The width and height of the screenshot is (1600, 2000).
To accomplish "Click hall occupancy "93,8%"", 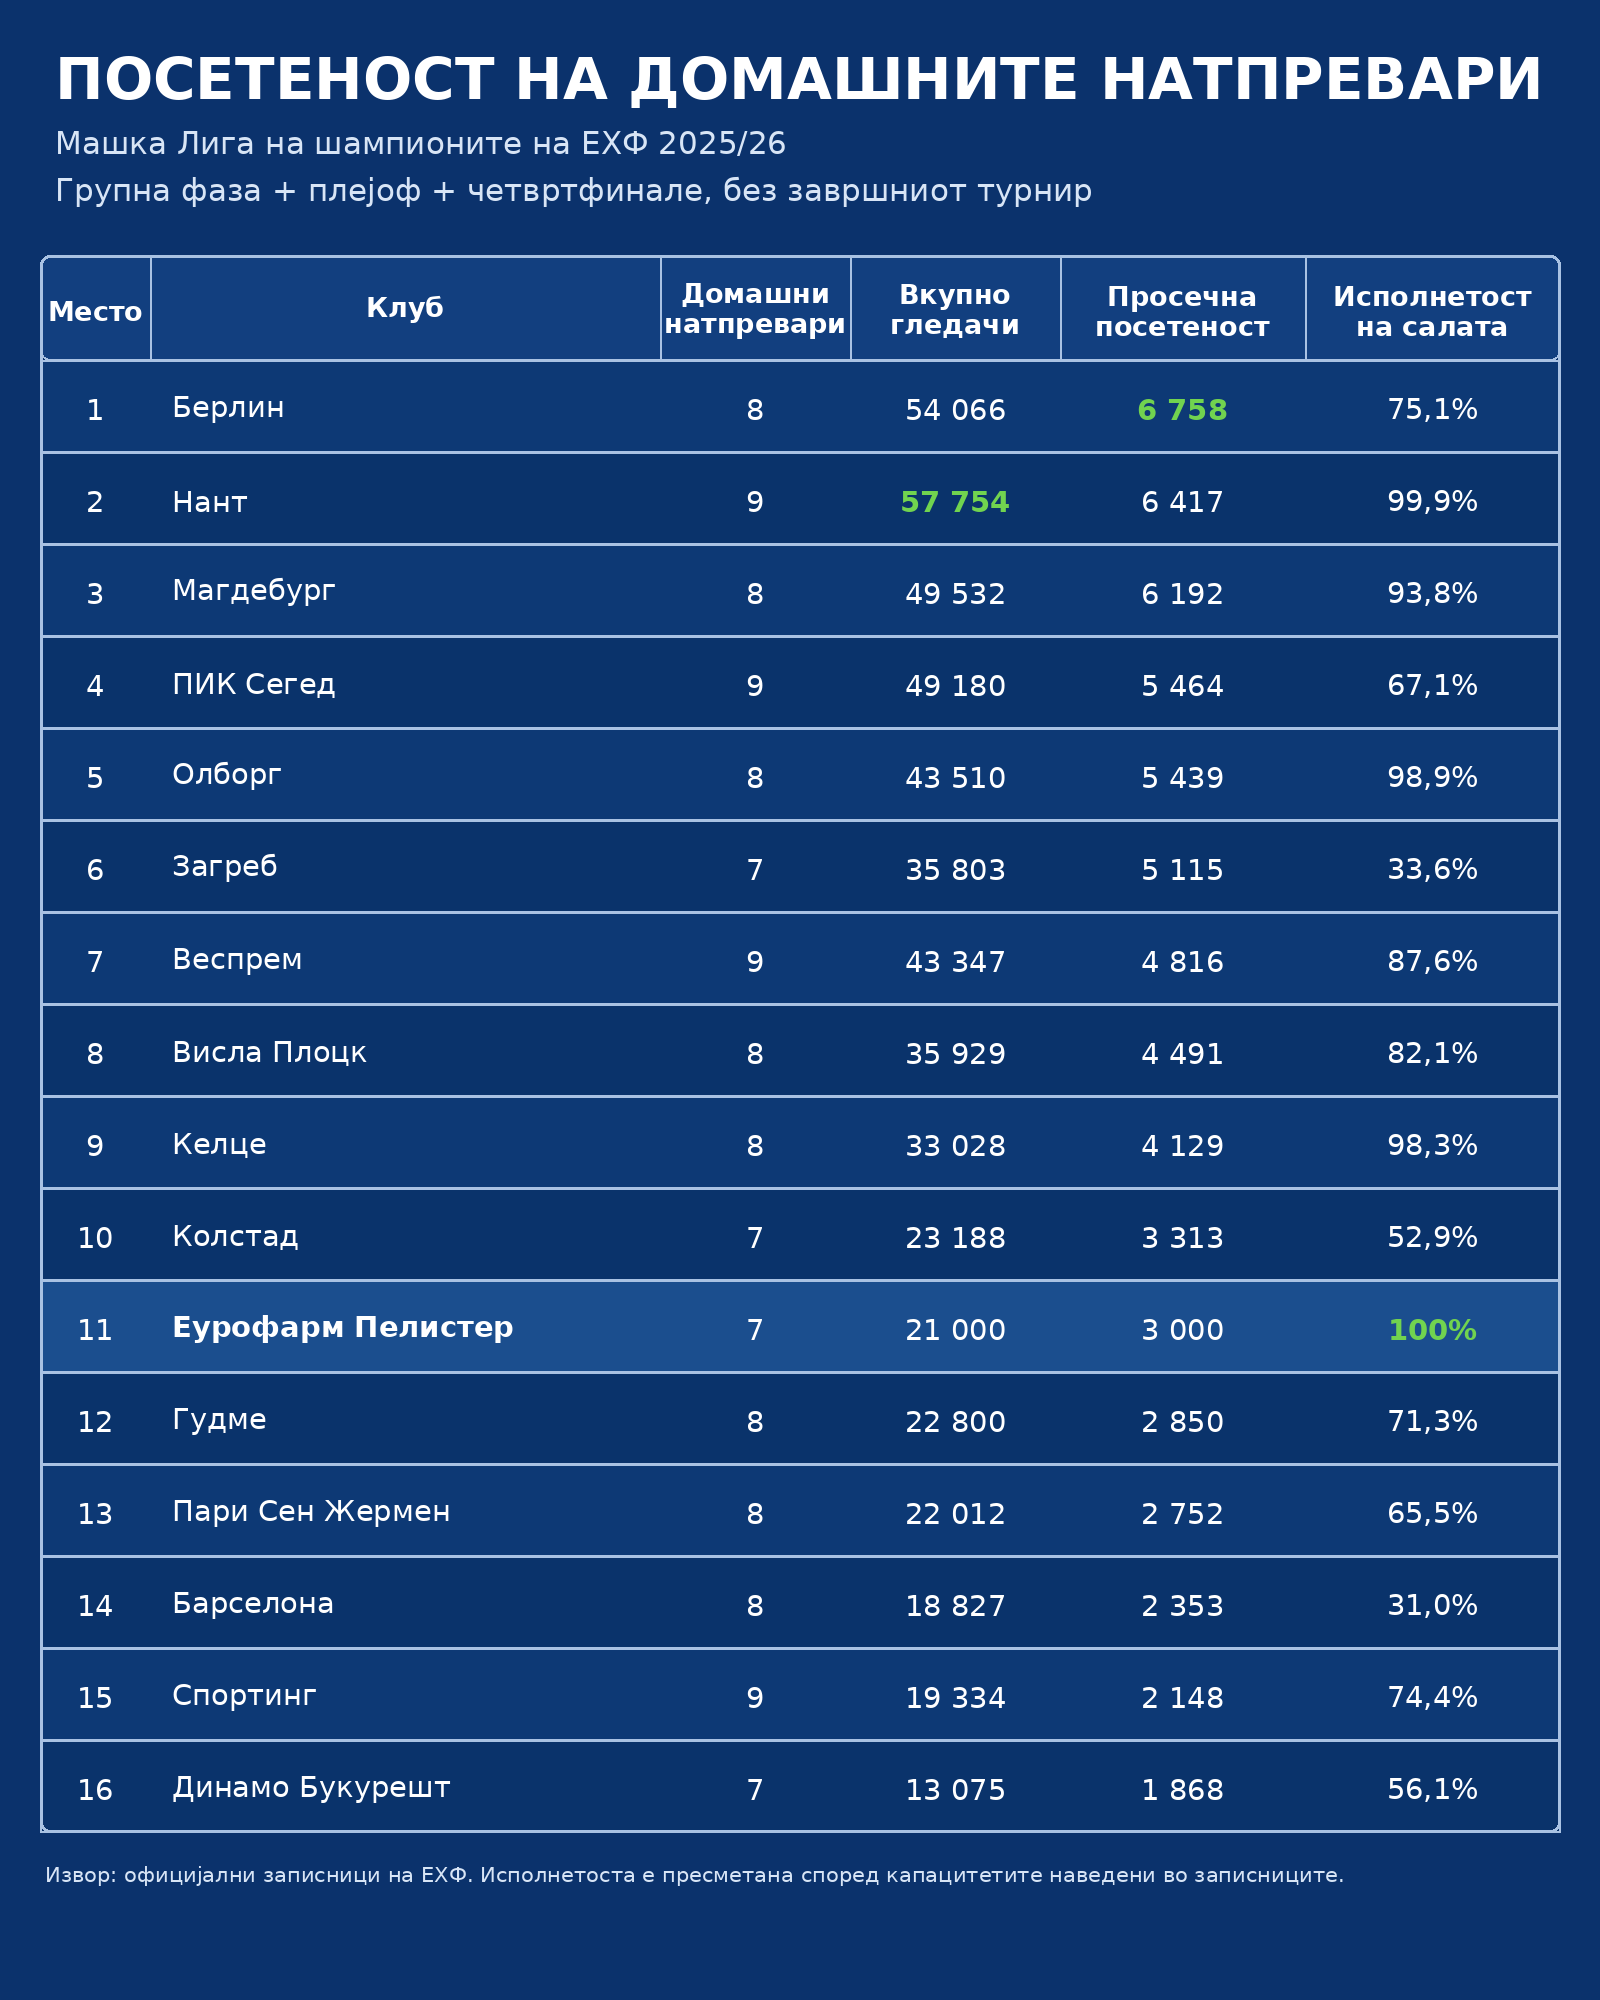I will pos(1432,593).
